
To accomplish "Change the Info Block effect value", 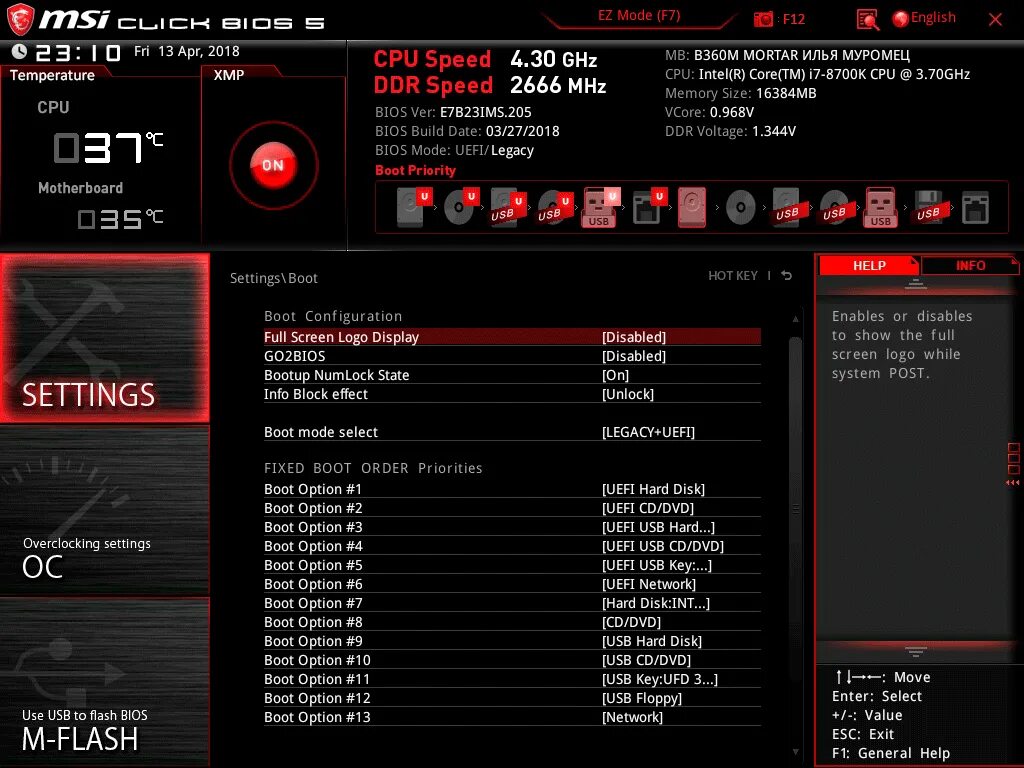I will (x=628, y=394).
